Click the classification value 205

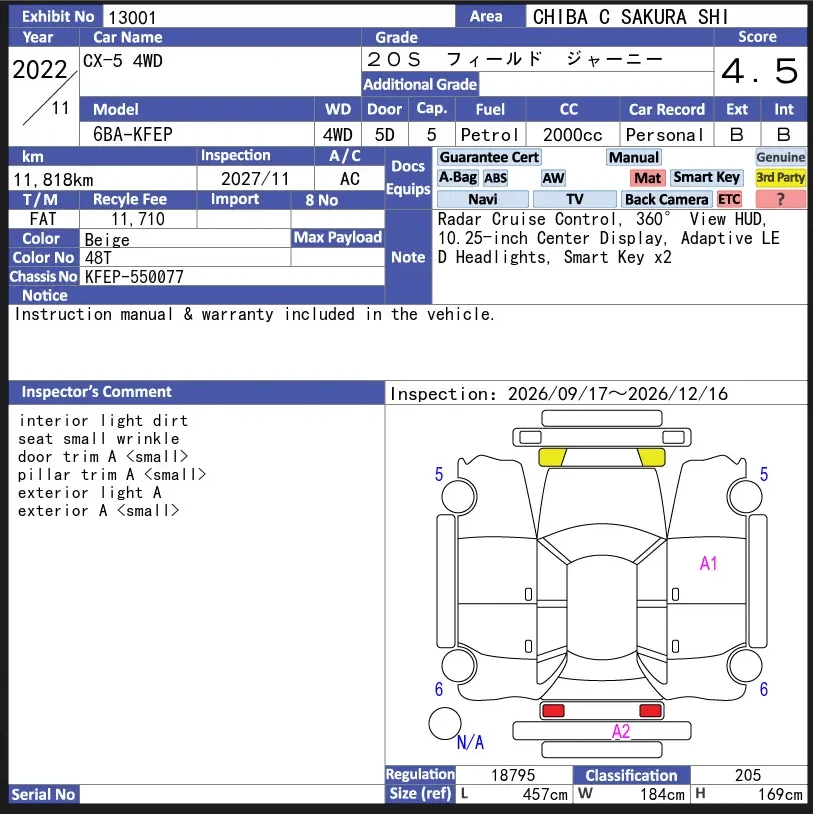748,775
